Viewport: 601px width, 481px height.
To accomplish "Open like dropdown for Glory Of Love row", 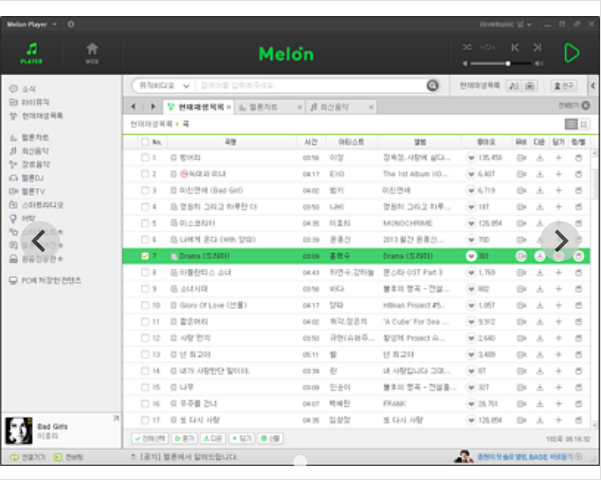I will [471, 305].
